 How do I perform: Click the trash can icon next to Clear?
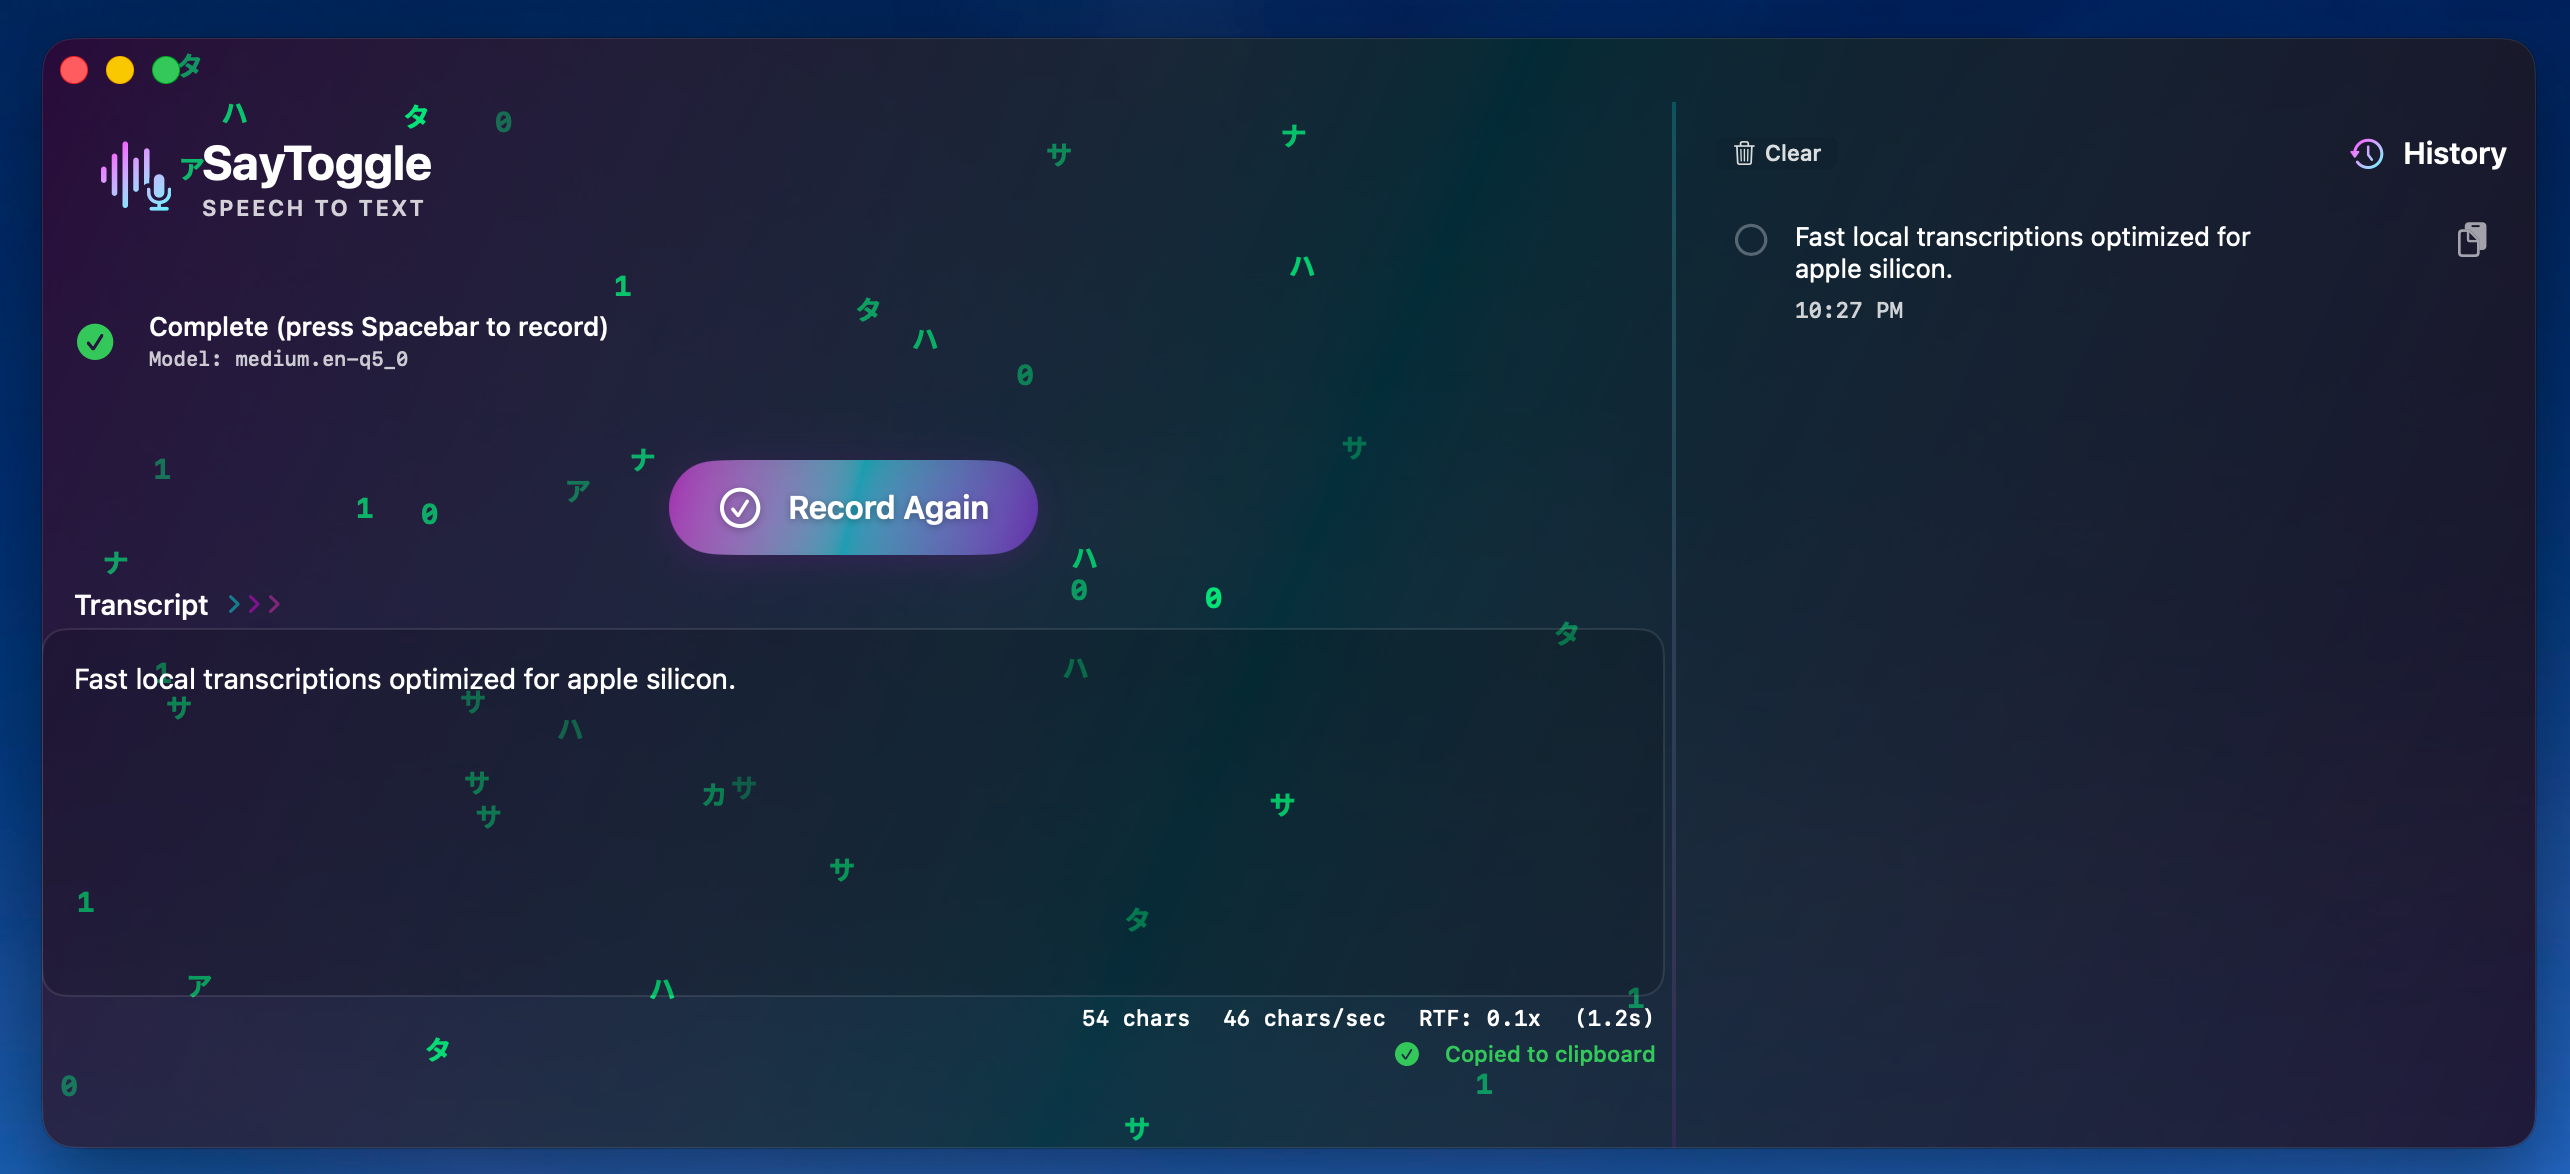(x=1744, y=153)
